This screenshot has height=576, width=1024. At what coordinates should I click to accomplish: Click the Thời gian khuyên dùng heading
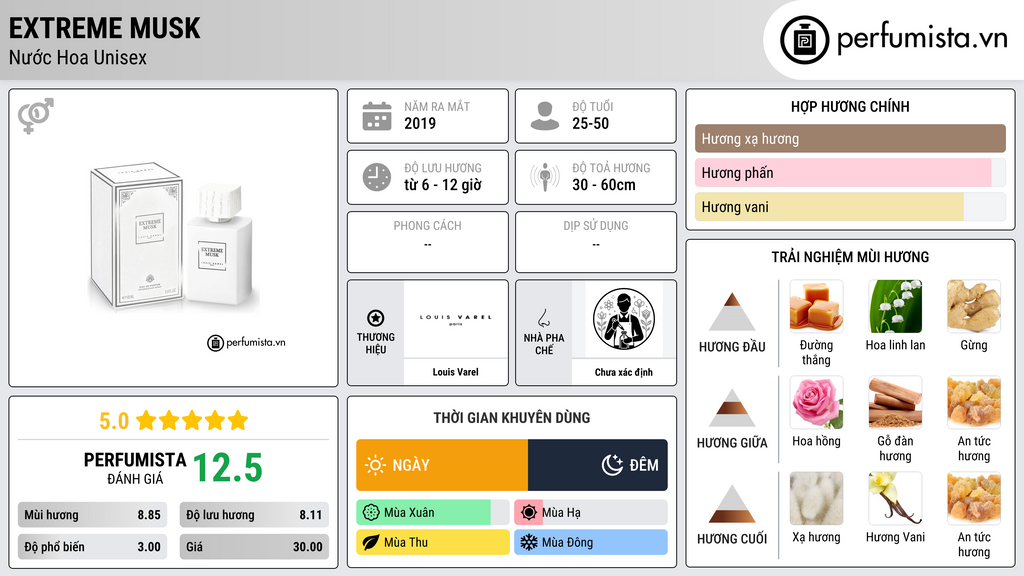tap(512, 418)
